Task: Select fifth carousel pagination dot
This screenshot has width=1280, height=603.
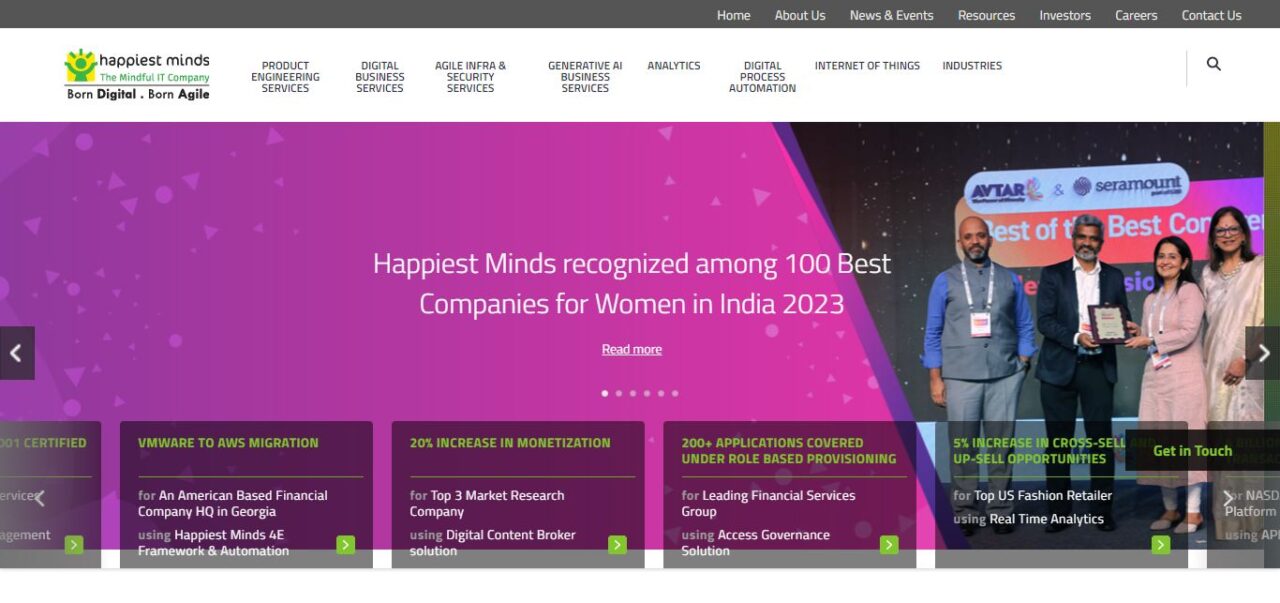Action: point(661,393)
